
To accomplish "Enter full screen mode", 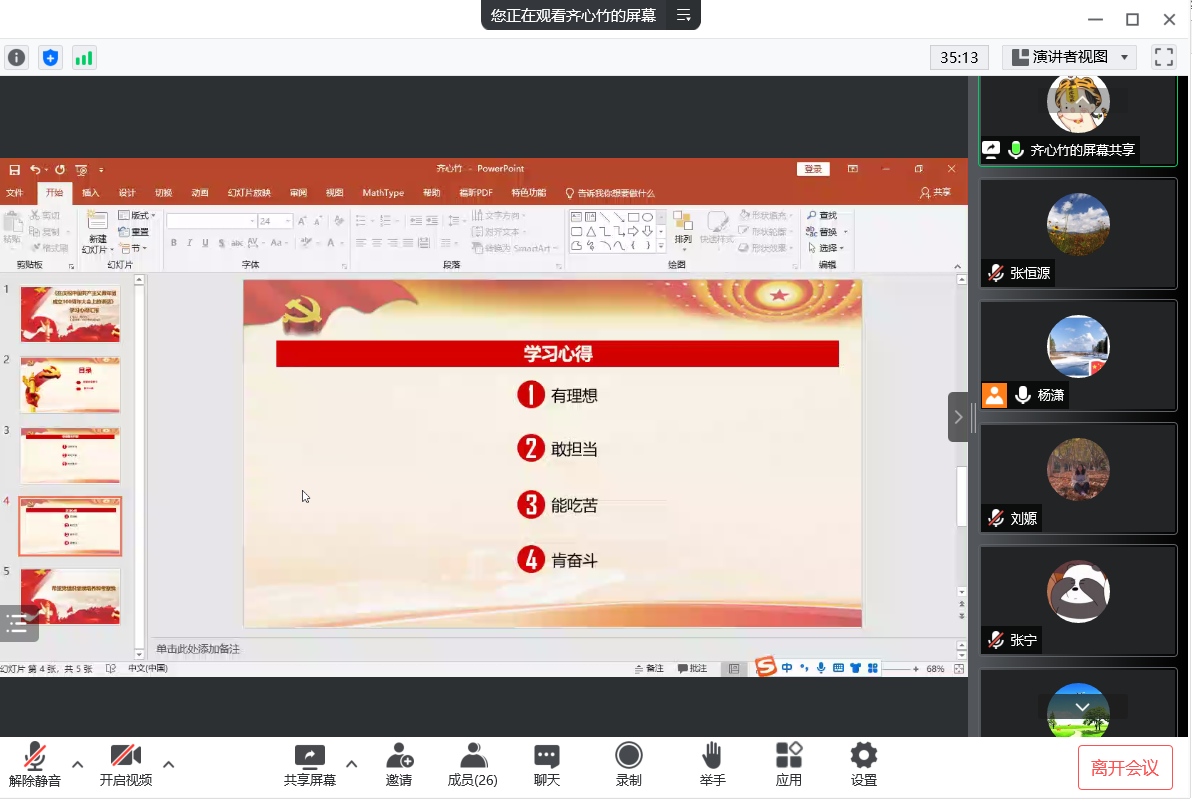I will tap(1163, 57).
